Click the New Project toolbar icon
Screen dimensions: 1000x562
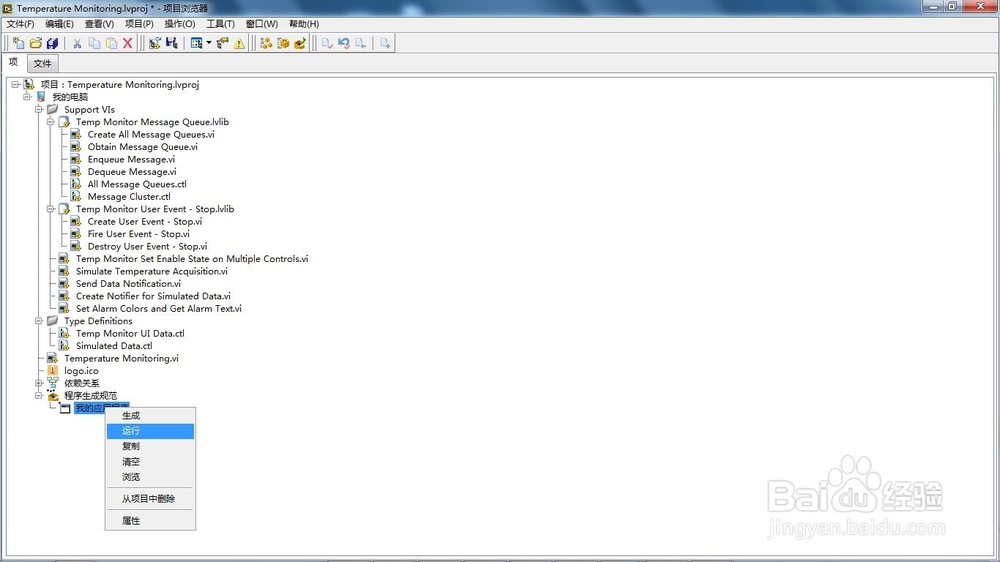tap(18, 43)
